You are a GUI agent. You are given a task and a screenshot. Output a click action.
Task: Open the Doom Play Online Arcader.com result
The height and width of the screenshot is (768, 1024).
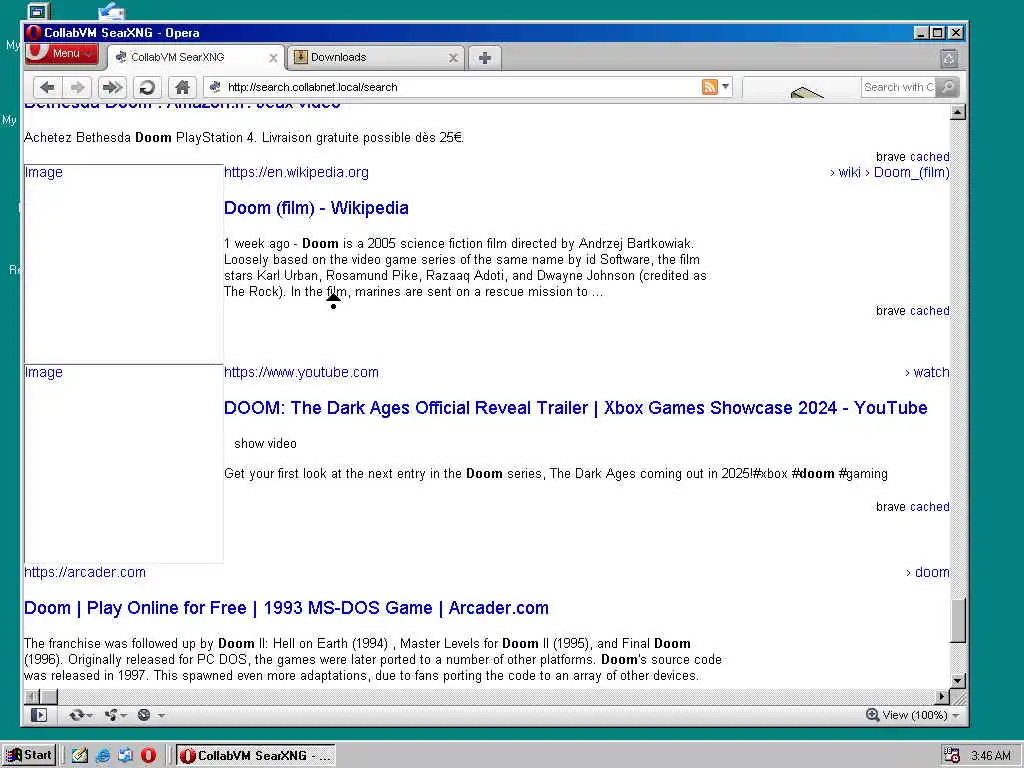click(x=286, y=608)
